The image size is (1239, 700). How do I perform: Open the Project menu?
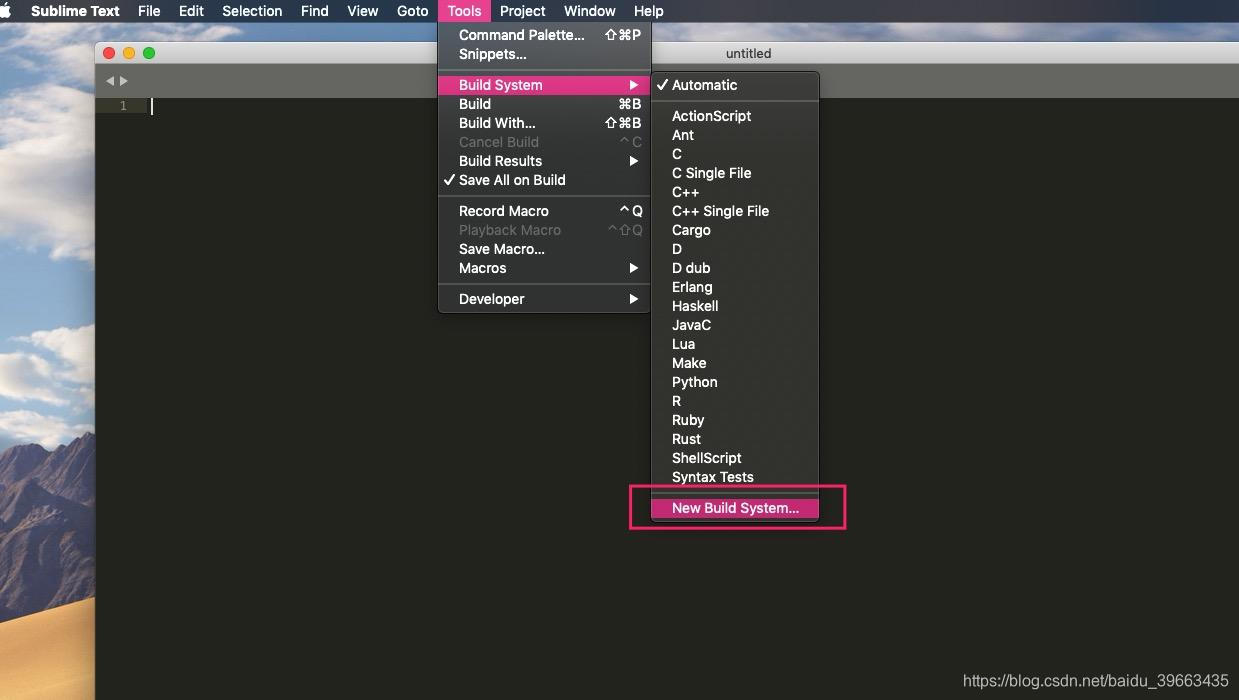pyautogui.click(x=523, y=11)
